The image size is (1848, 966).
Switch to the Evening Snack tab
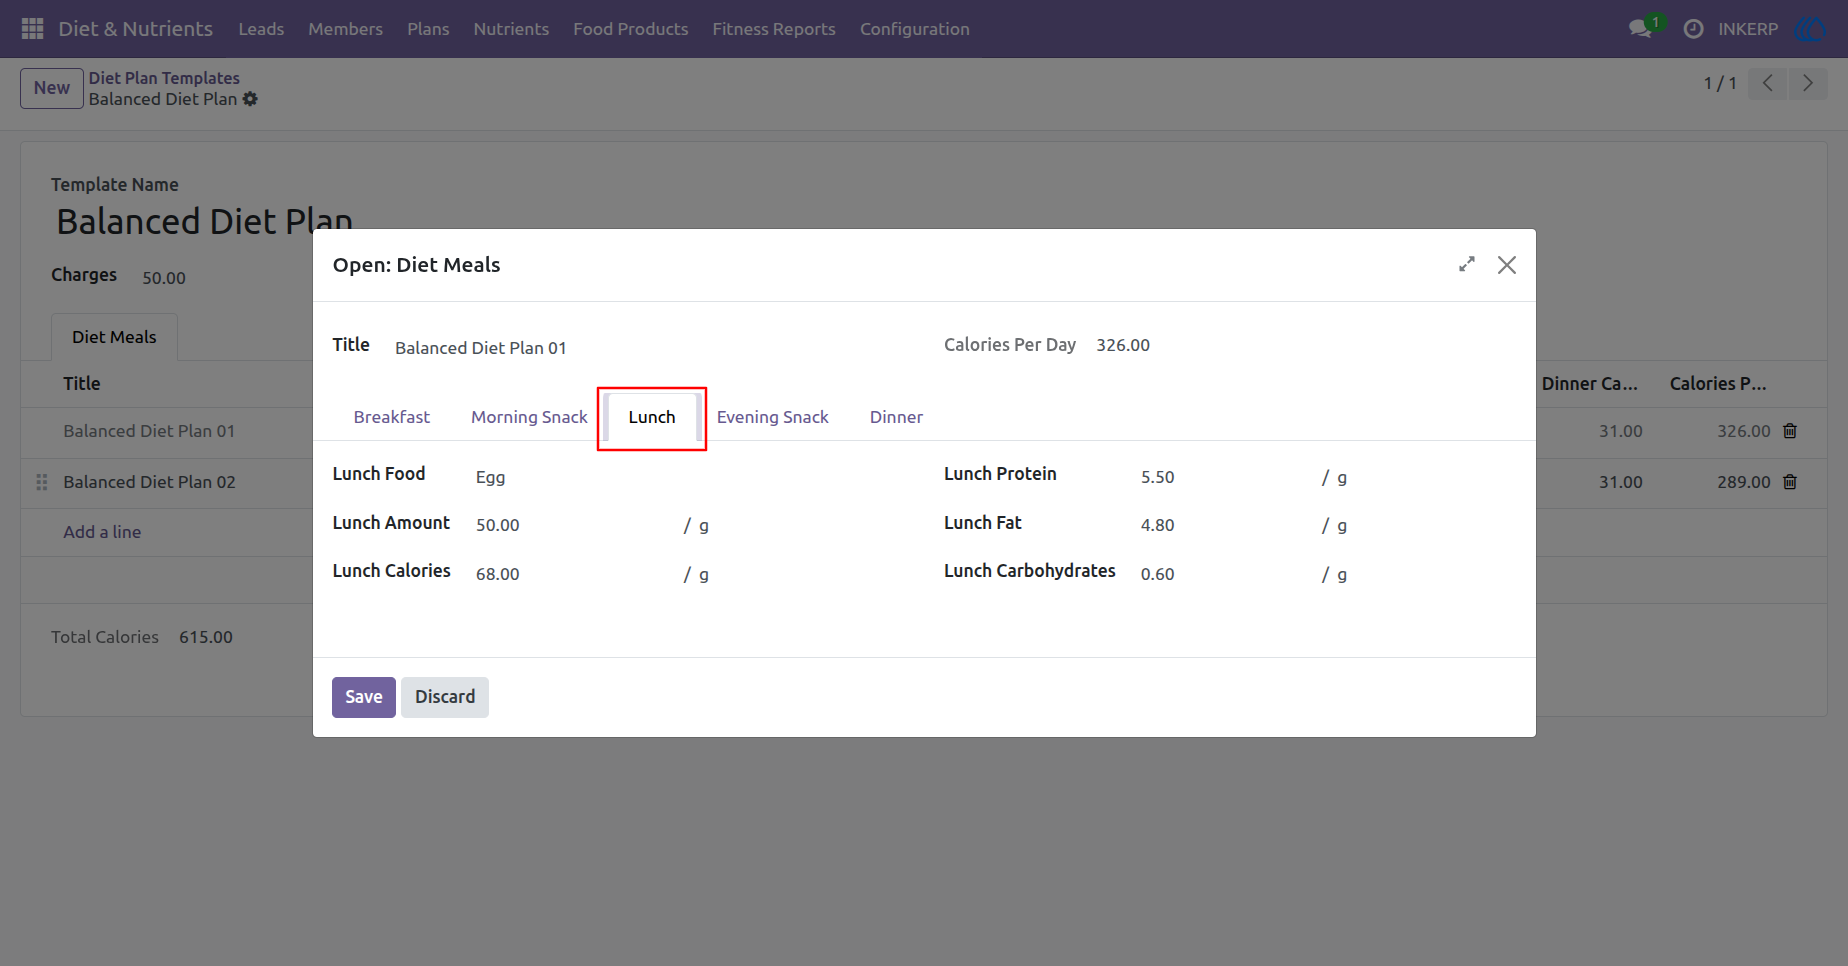[772, 417]
